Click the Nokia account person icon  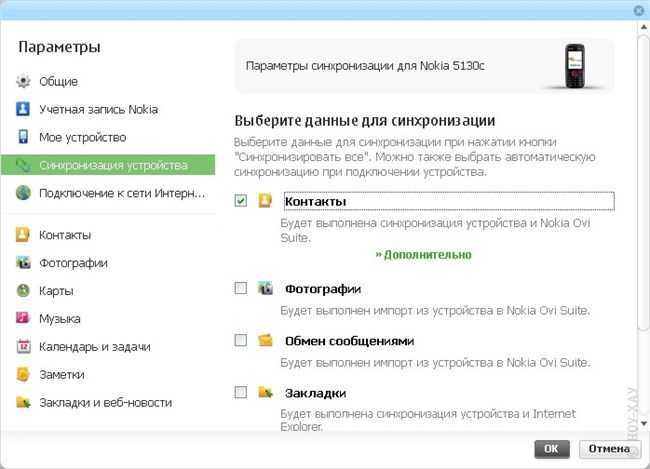point(23,109)
